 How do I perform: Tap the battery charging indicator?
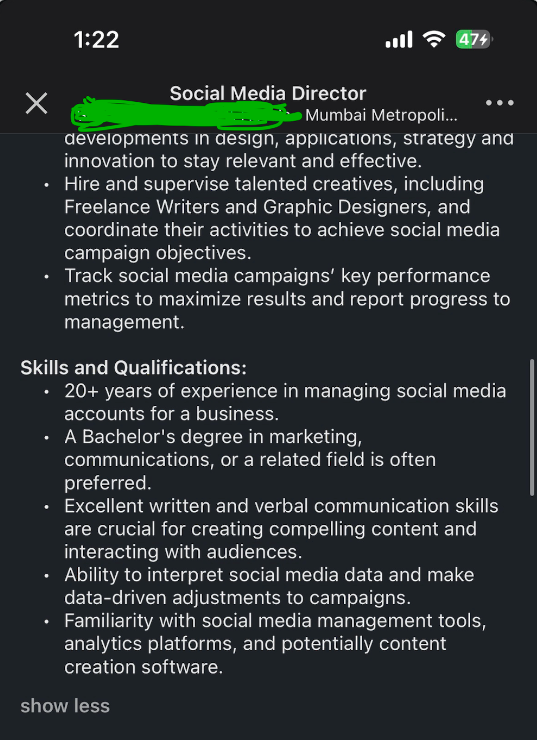[x=474, y=40]
